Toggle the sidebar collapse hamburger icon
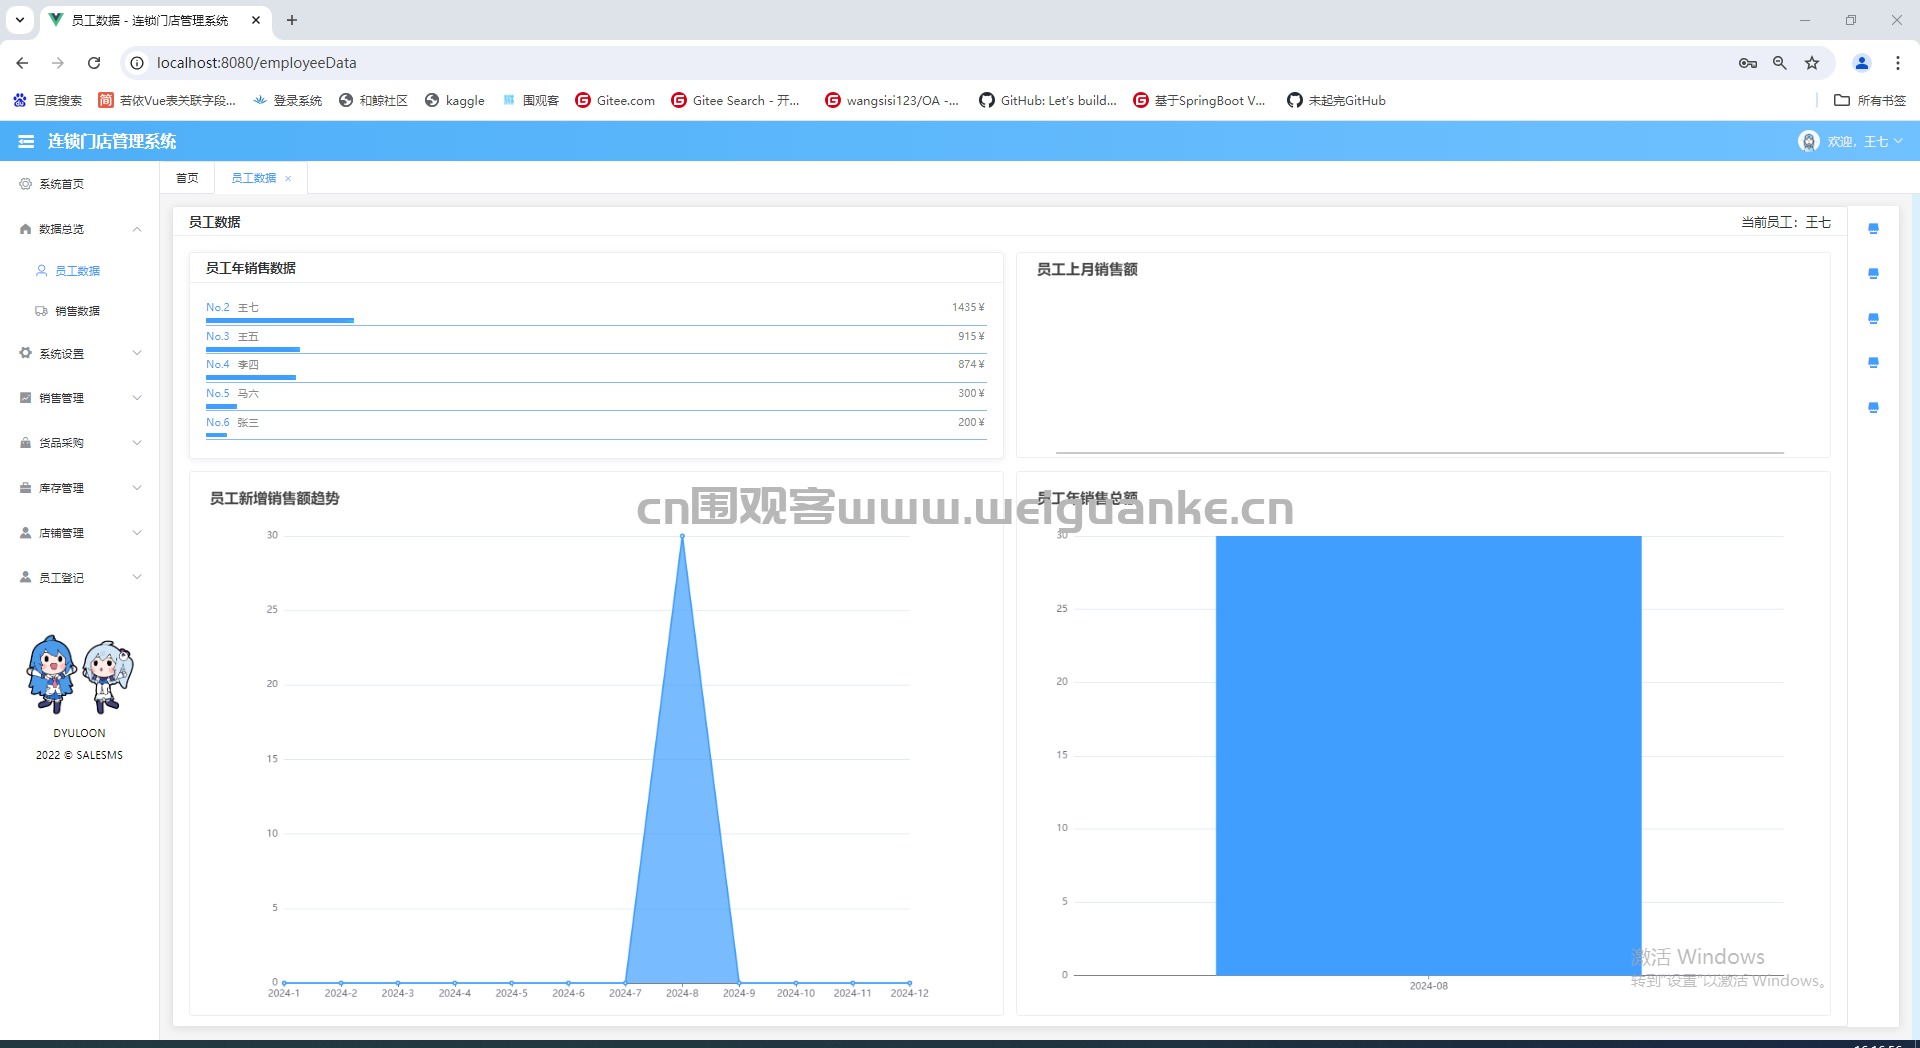The height and width of the screenshot is (1048, 1920). point(26,142)
